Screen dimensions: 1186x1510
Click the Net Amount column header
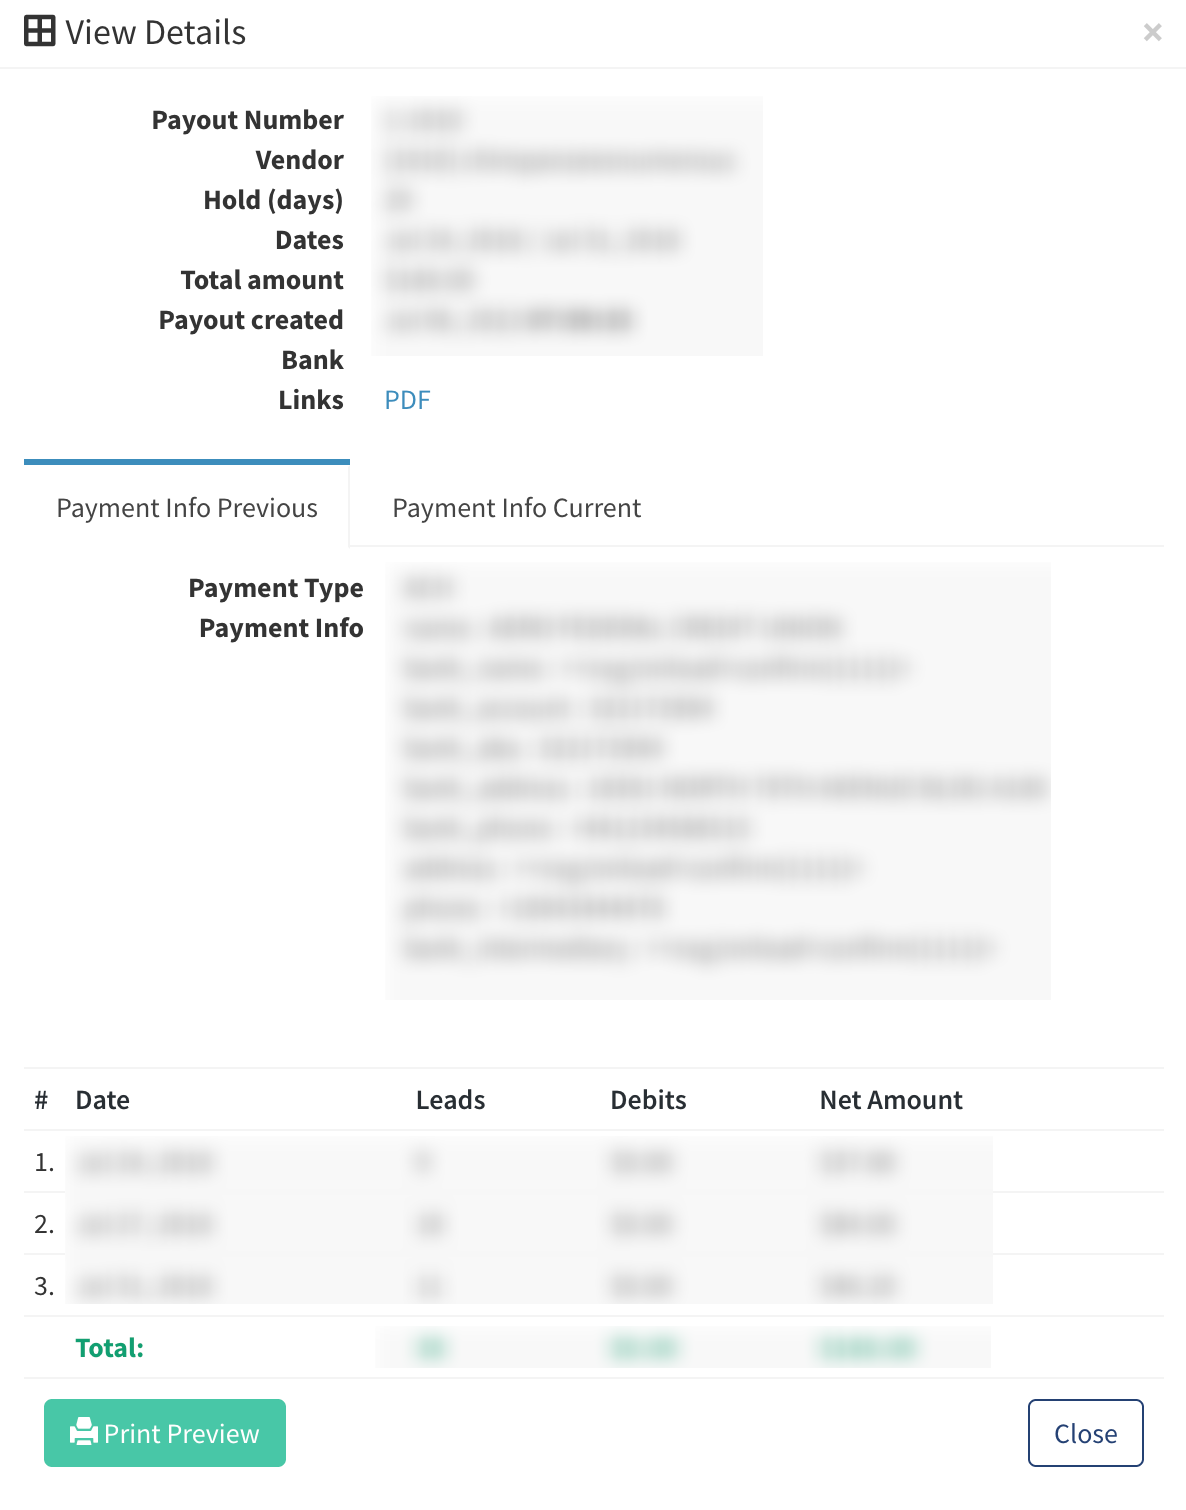(890, 1100)
